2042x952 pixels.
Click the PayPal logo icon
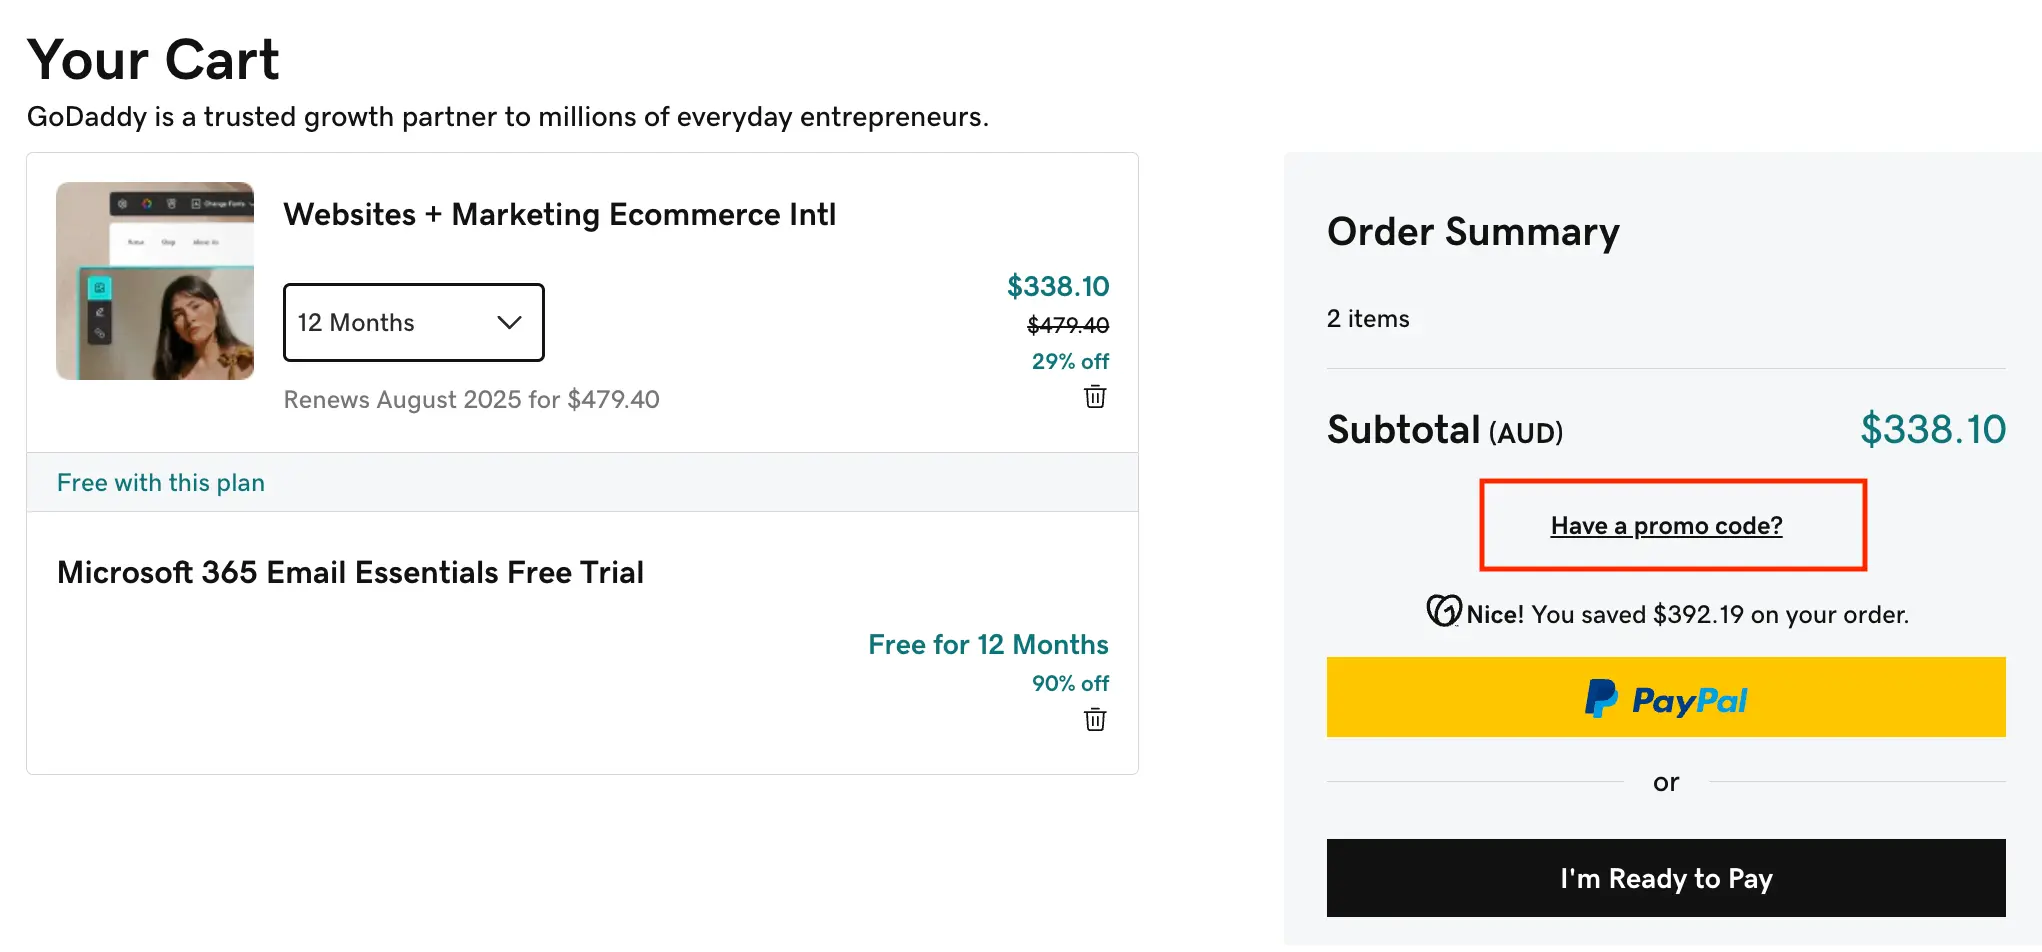tap(1601, 698)
